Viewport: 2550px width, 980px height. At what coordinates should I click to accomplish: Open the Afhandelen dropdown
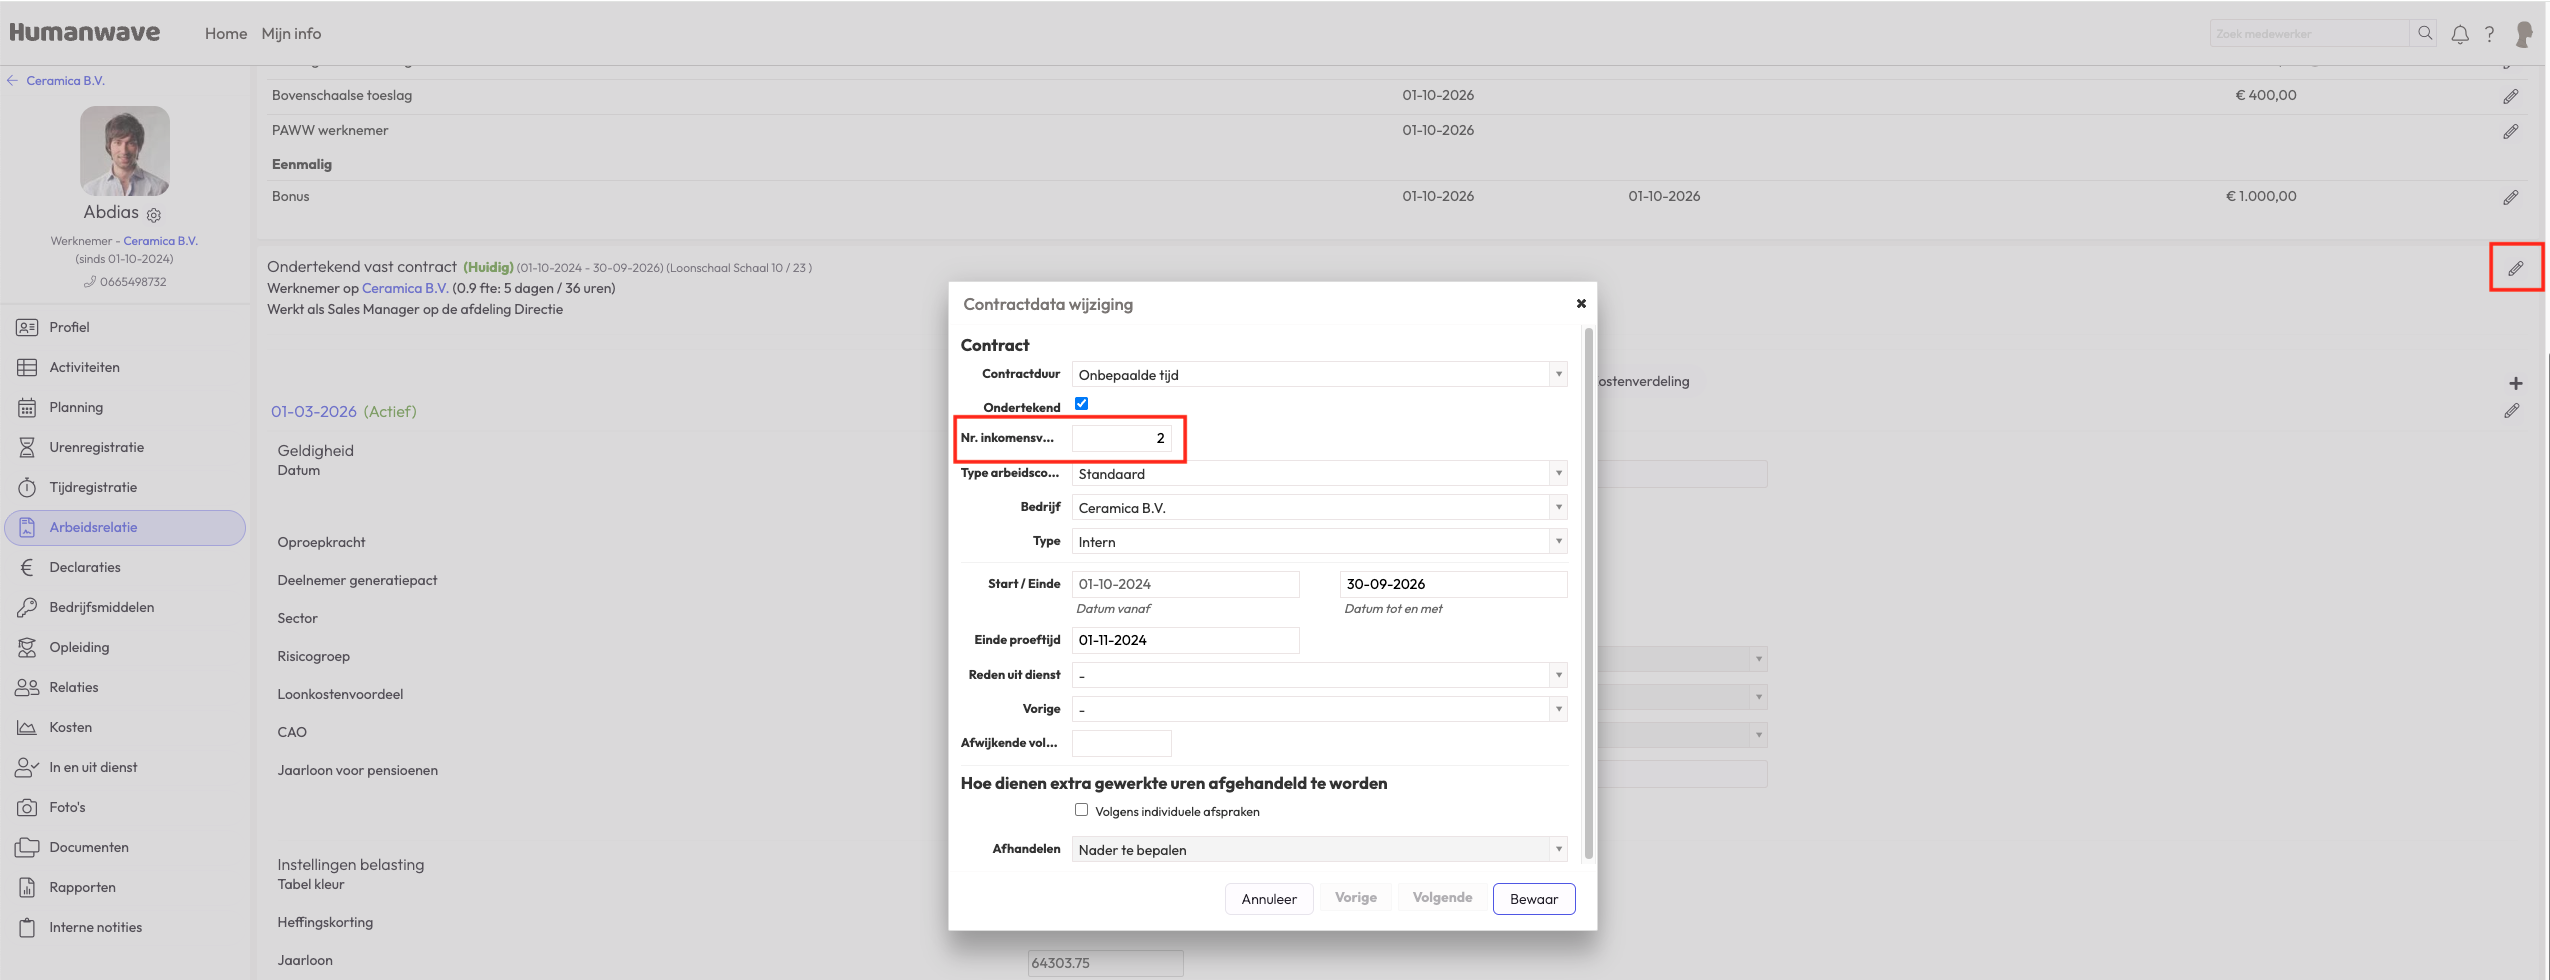1318,850
